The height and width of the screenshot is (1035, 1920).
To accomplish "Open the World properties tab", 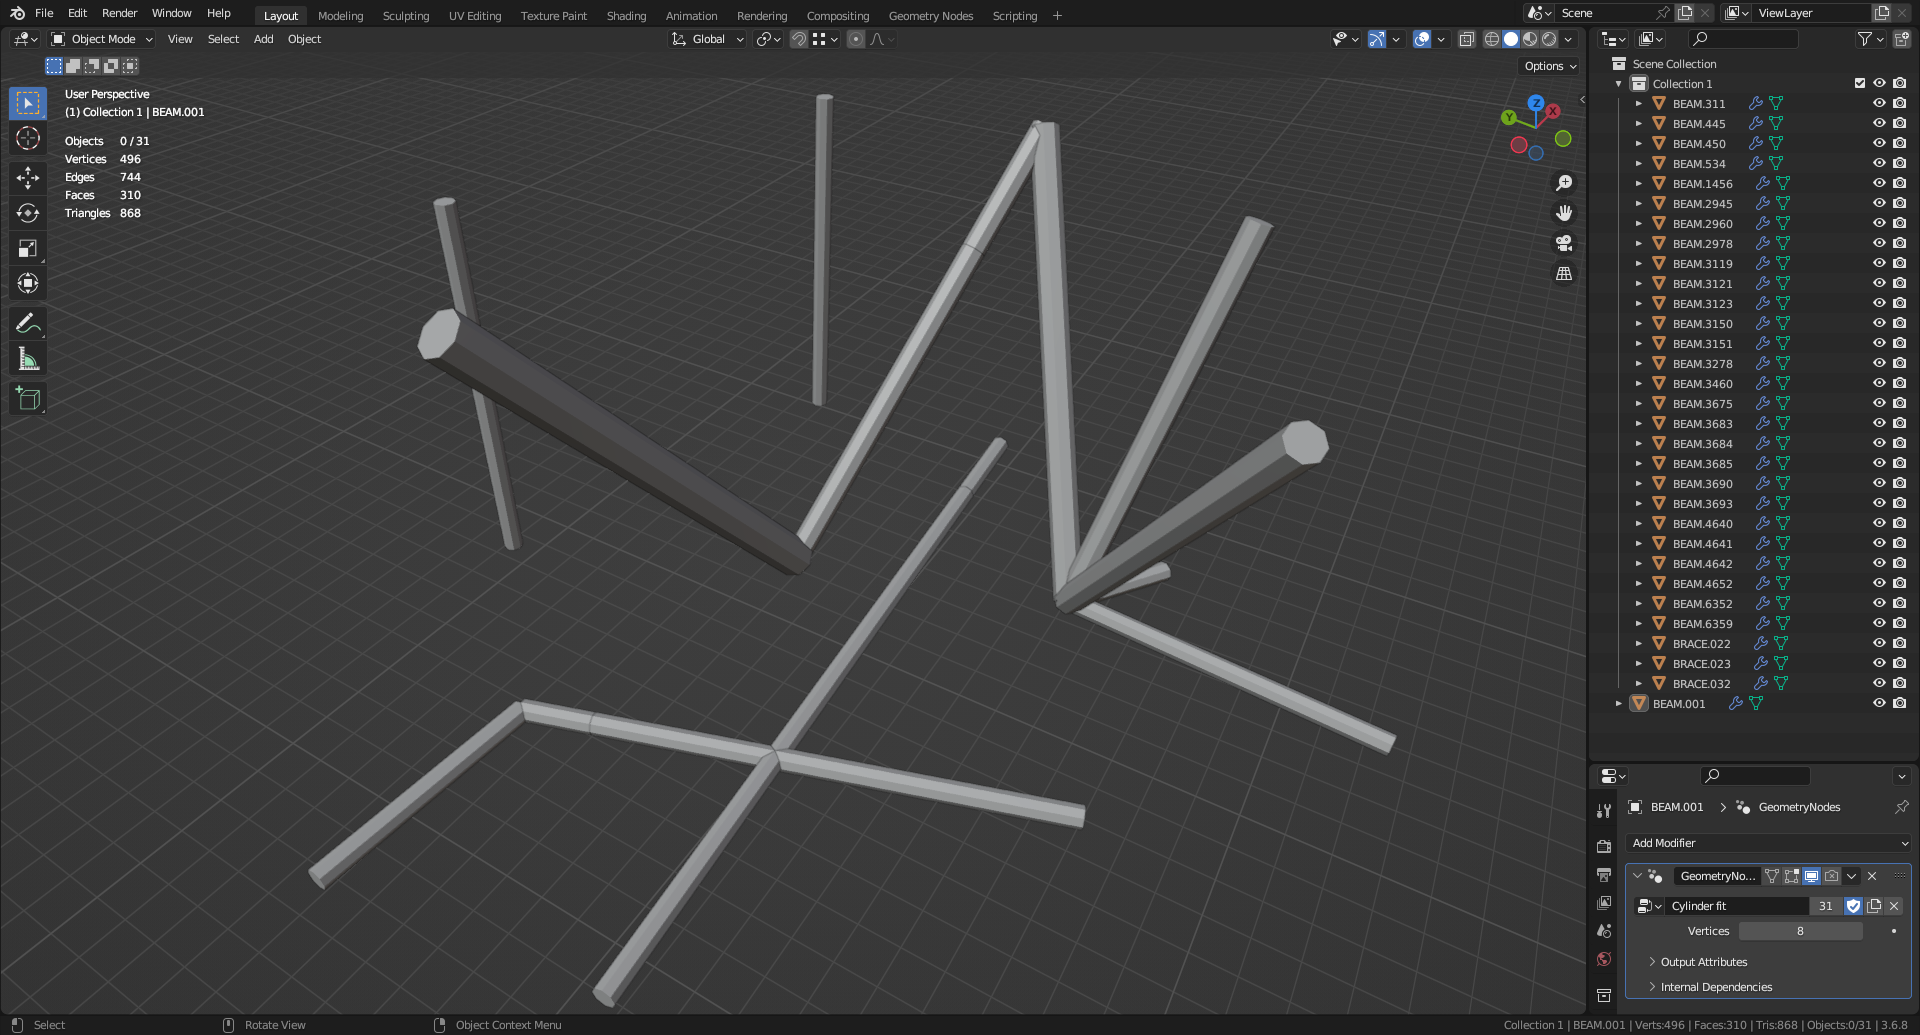I will click(1604, 959).
